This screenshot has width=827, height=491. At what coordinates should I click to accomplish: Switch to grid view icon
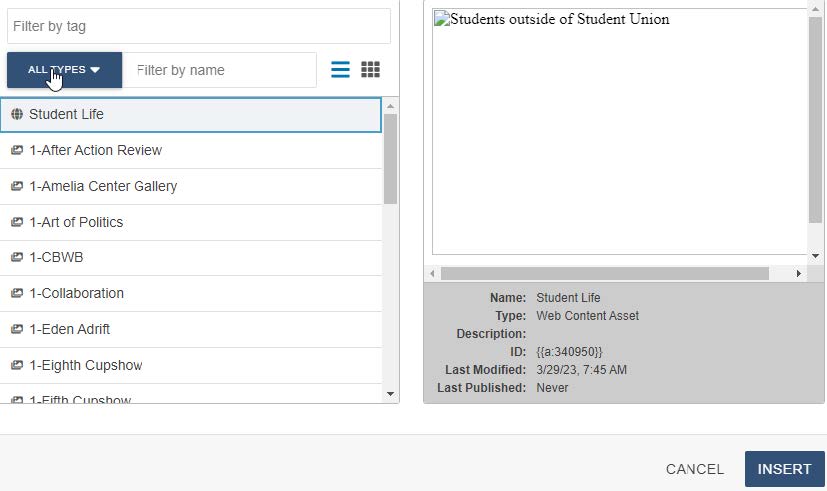tap(370, 70)
